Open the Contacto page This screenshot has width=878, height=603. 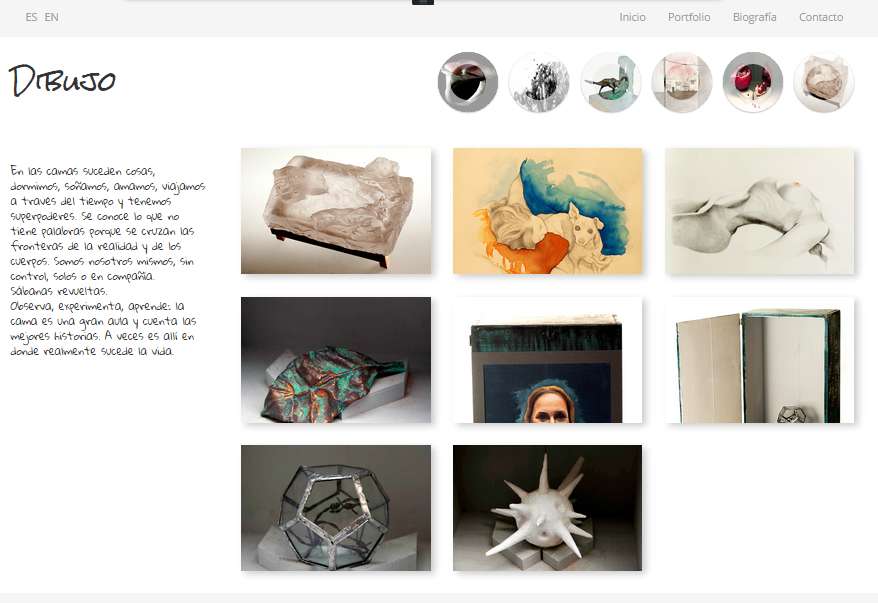[821, 17]
